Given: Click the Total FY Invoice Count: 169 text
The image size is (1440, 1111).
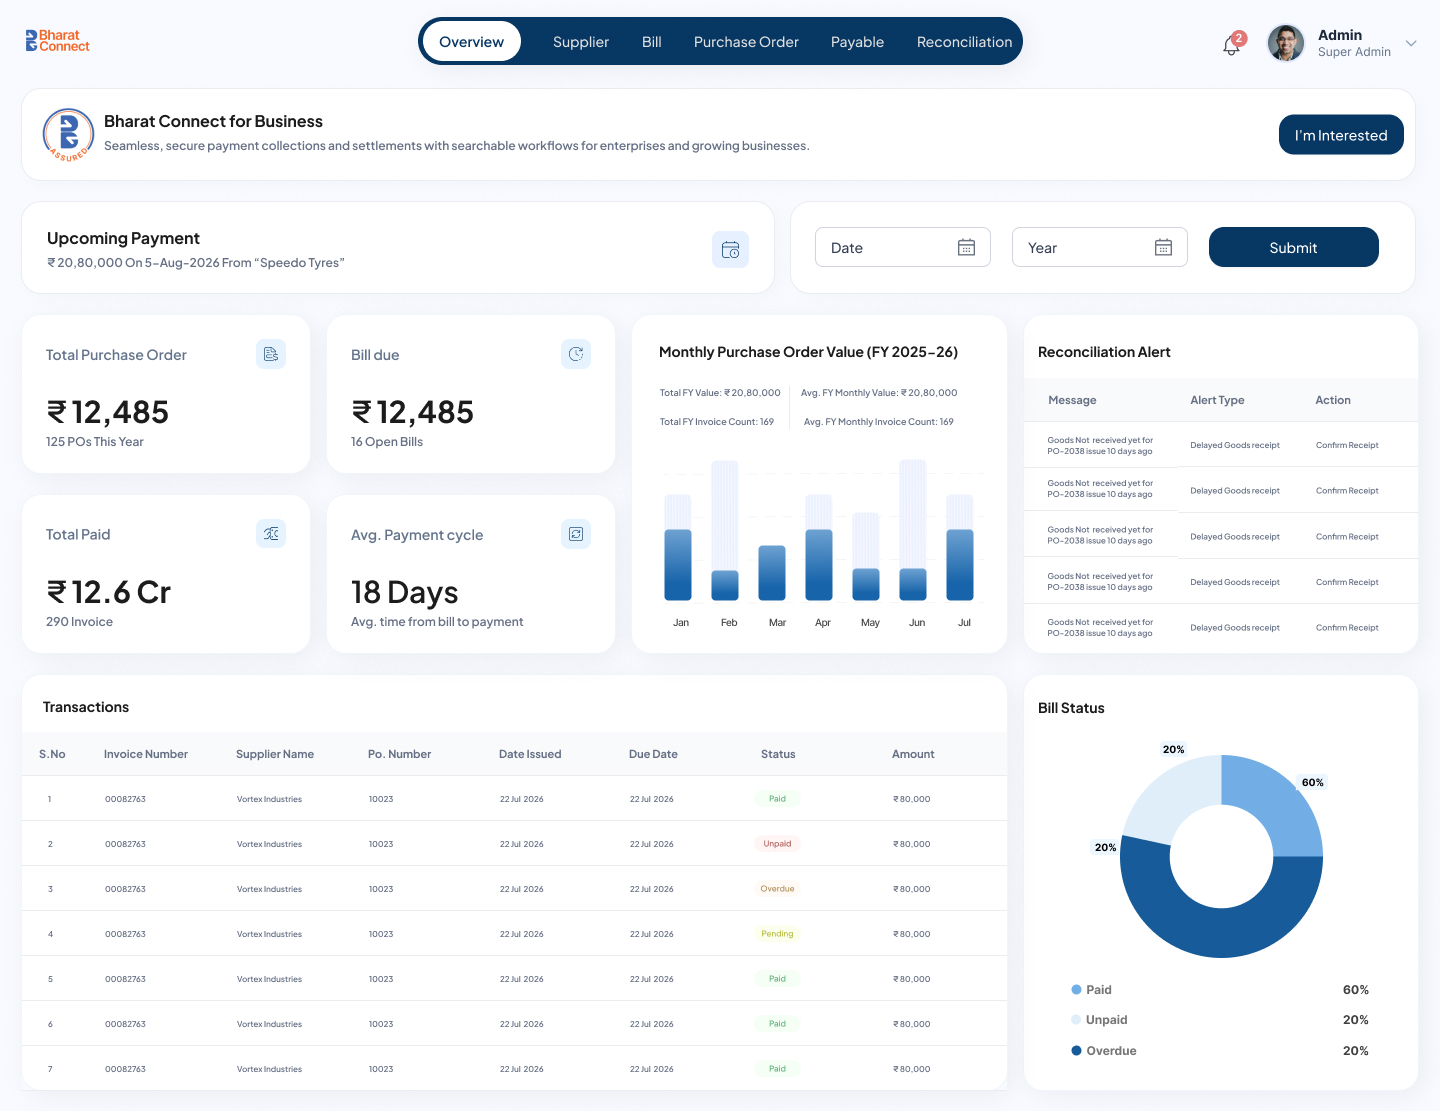Looking at the screenshot, I should (716, 422).
